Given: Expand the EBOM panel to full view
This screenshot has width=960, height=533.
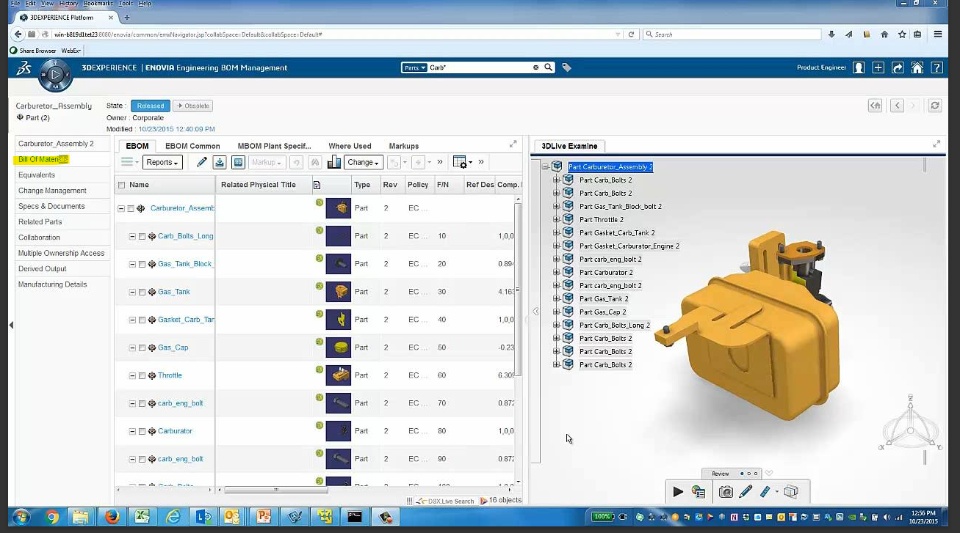Looking at the screenshot, I should 513,144.
